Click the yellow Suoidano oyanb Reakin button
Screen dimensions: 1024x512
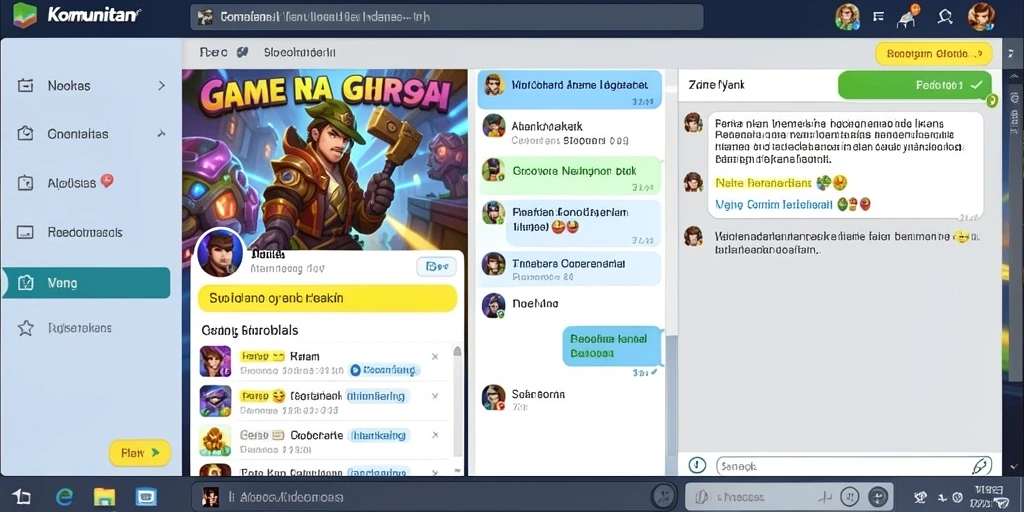pyautogui.click(x=327, y=298)
